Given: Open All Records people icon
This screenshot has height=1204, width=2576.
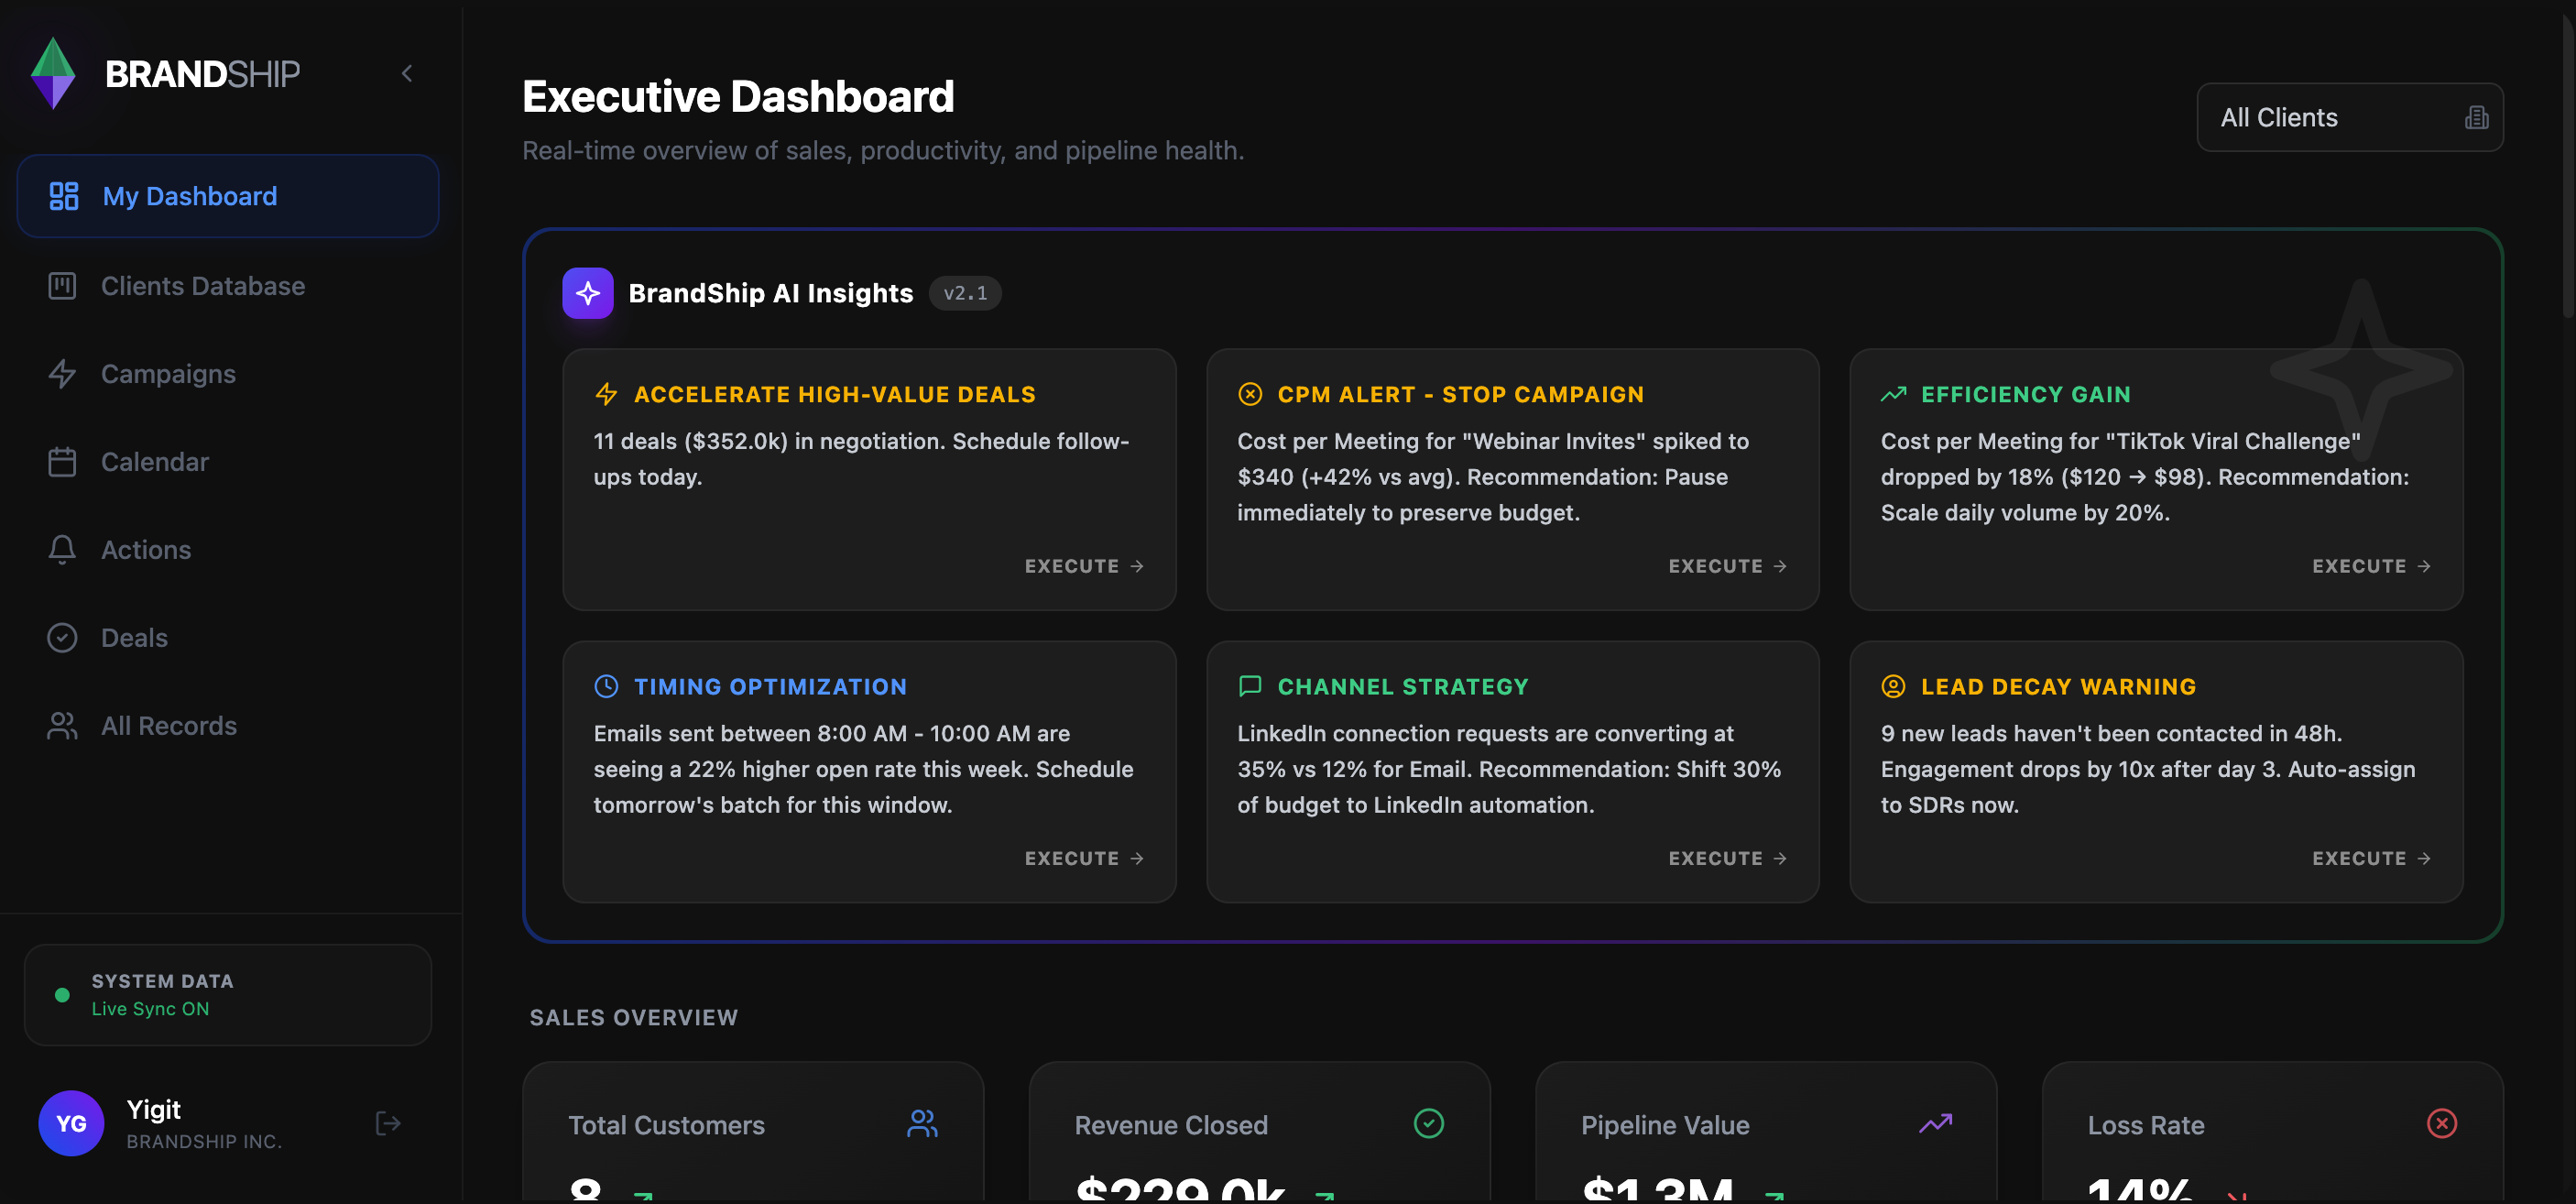Looking at the screenshot, I should pos(62,725).
